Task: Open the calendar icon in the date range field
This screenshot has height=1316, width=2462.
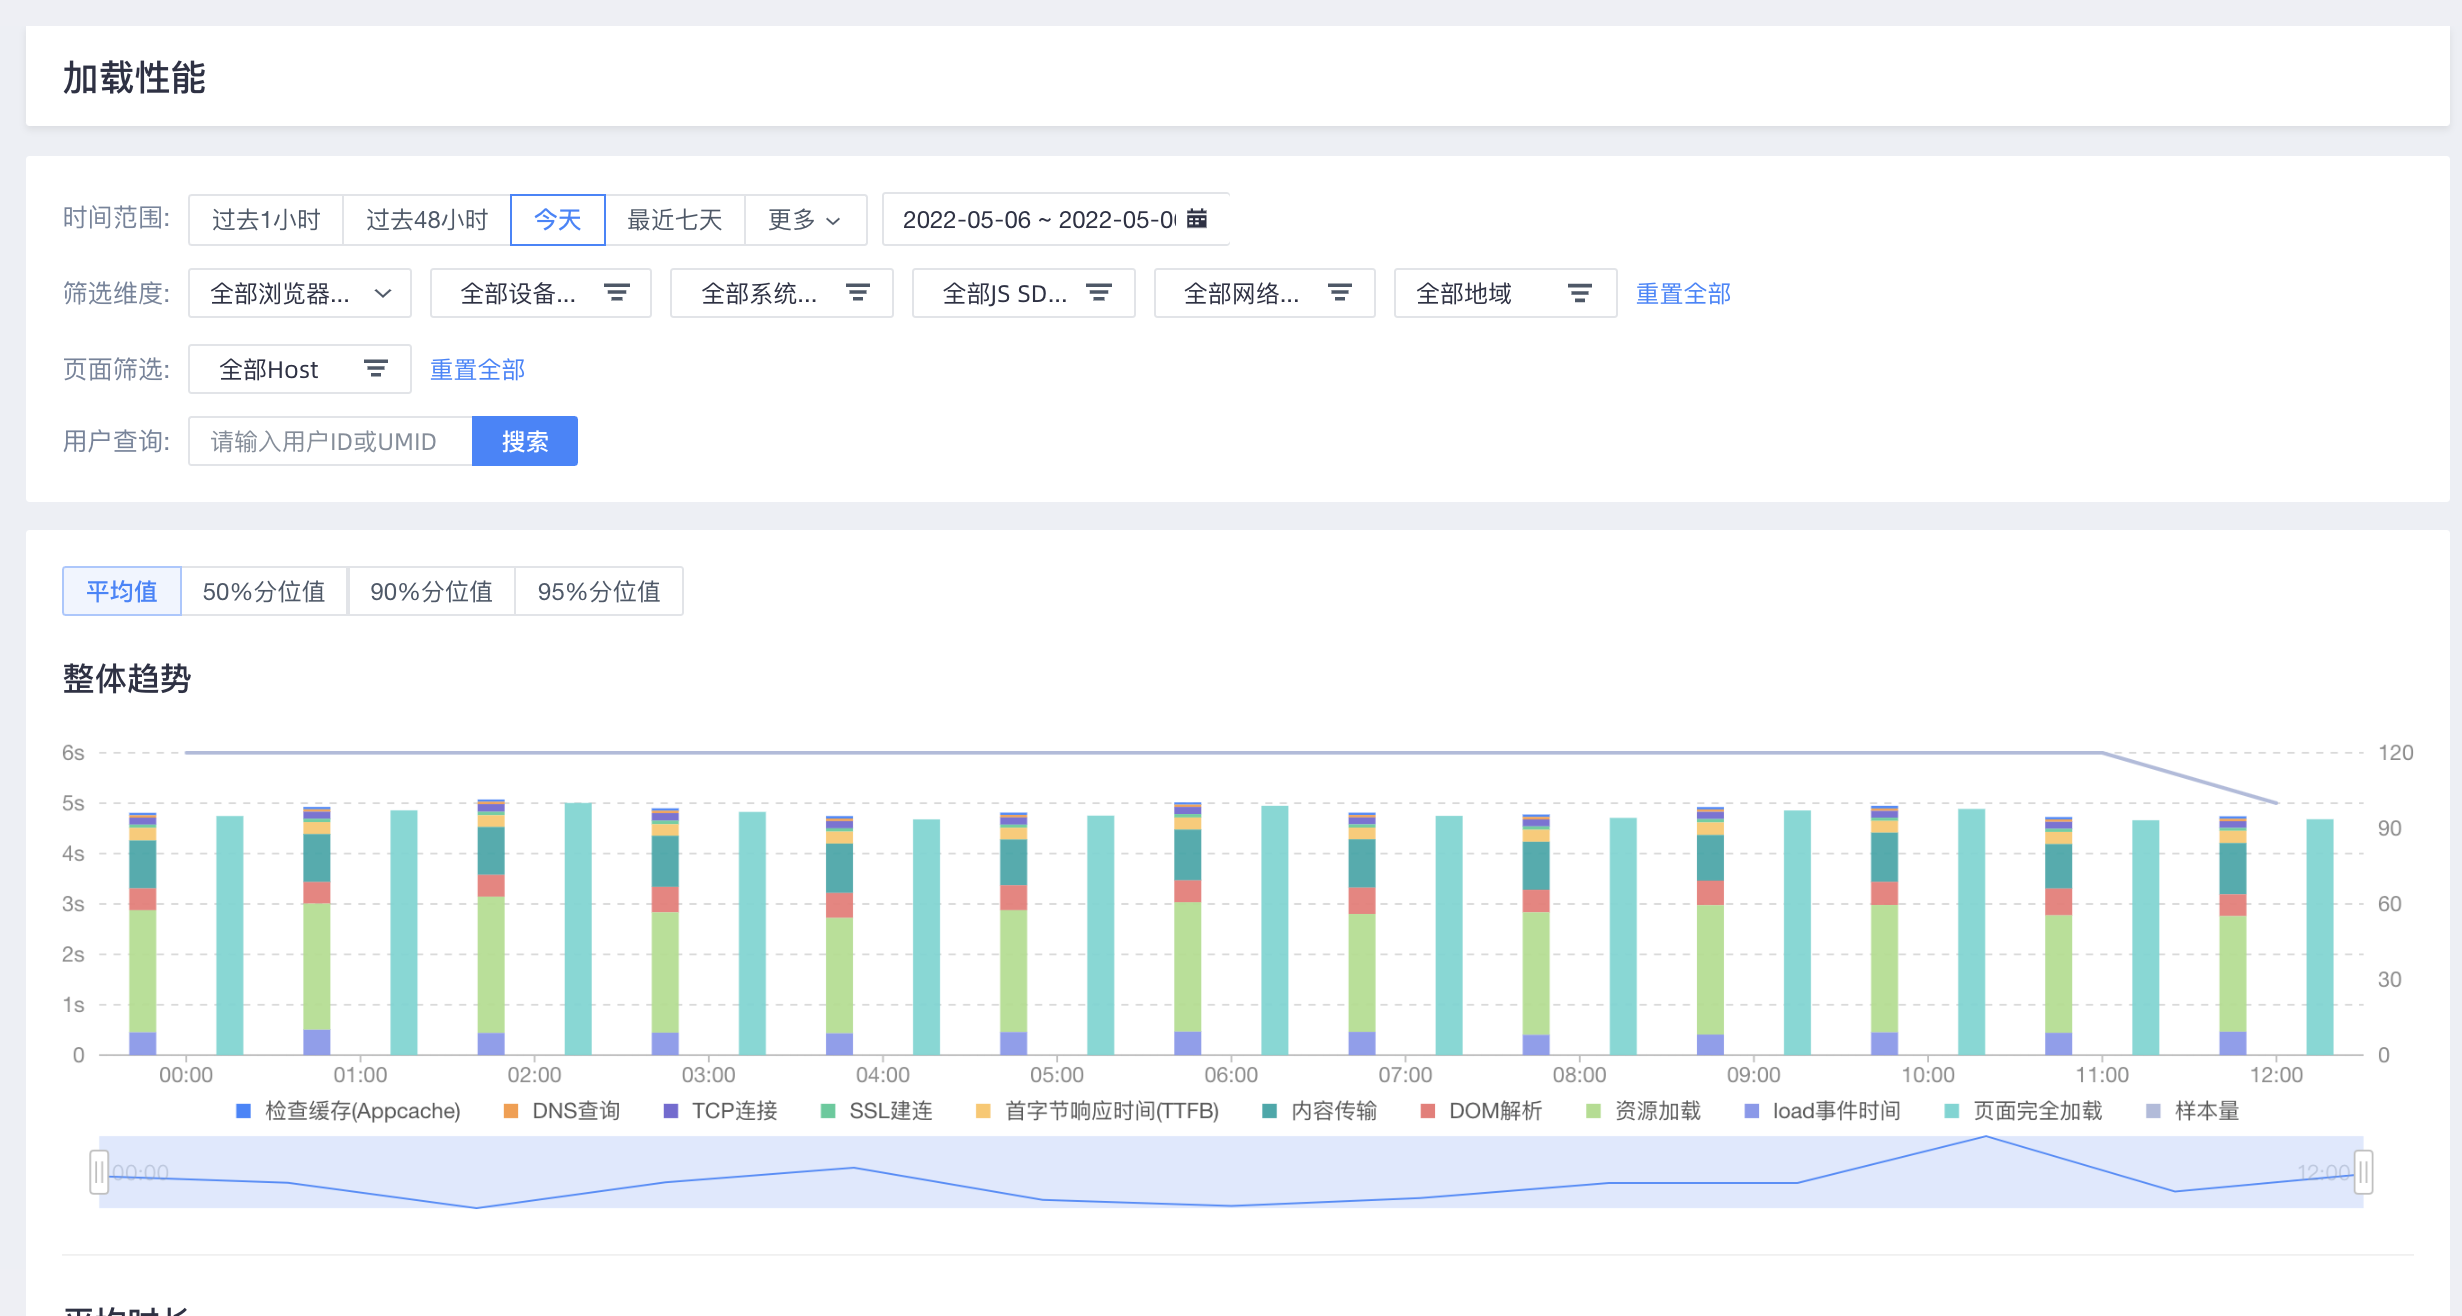Action: (x=1197, y=219)
